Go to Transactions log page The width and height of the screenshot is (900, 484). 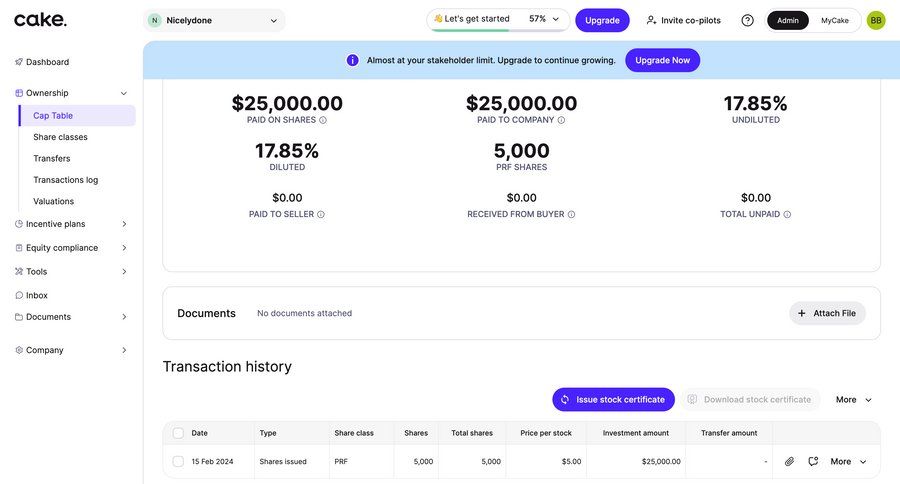[65, 180]
